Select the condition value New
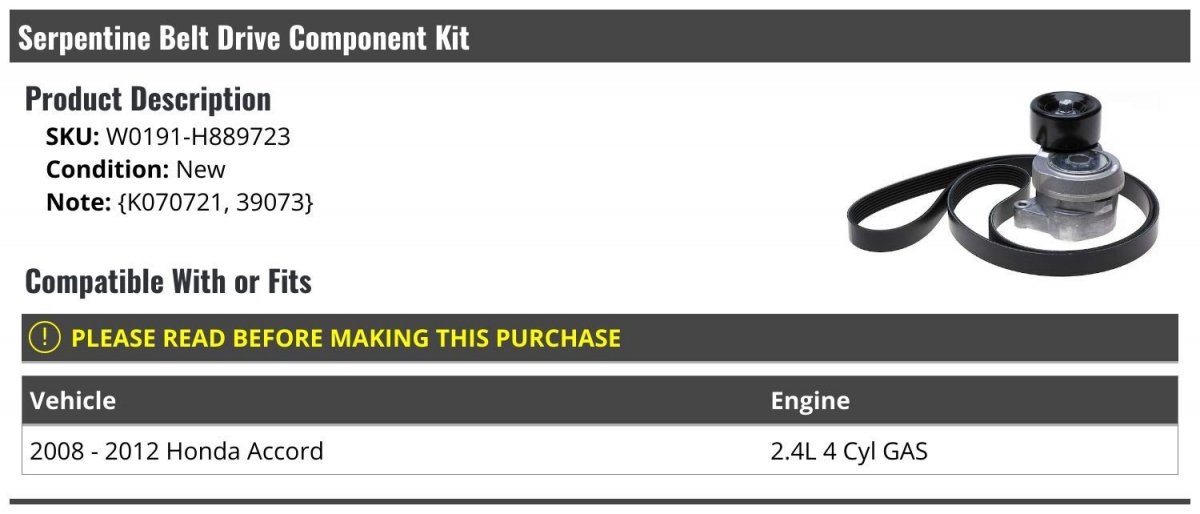This screenshot has width=1200, height=514. click(x=201, y=169)
